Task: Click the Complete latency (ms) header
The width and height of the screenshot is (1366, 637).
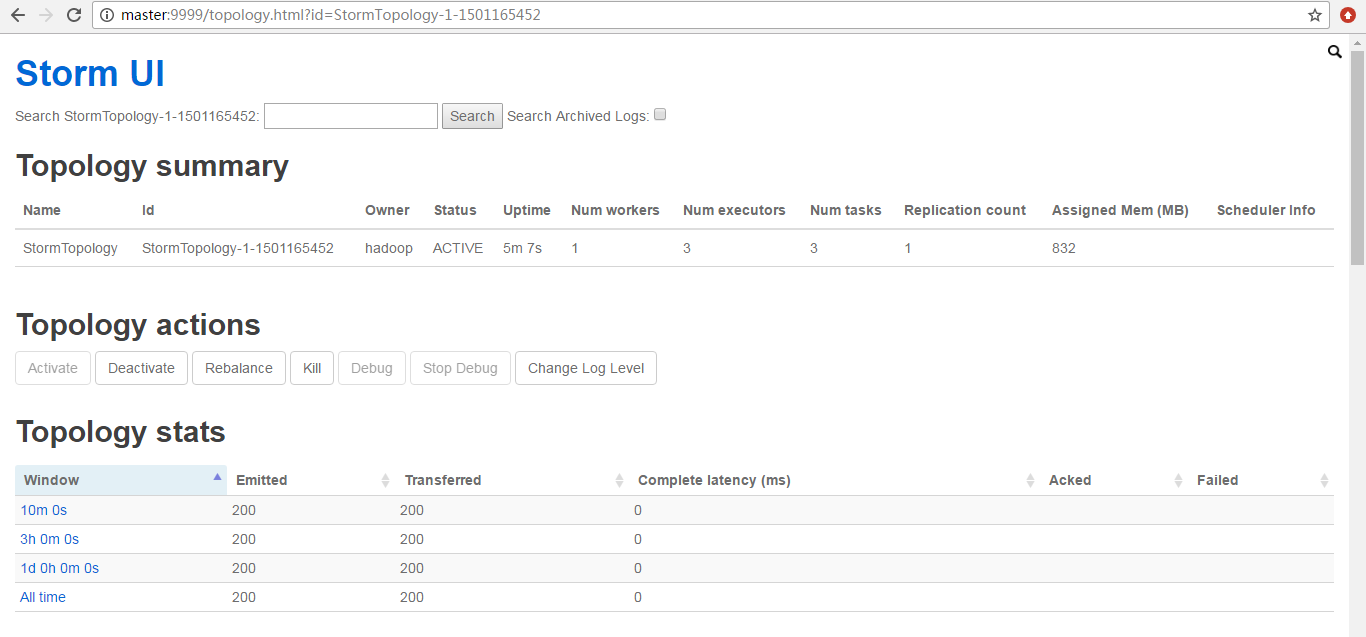Action: [x=834, y=480]
